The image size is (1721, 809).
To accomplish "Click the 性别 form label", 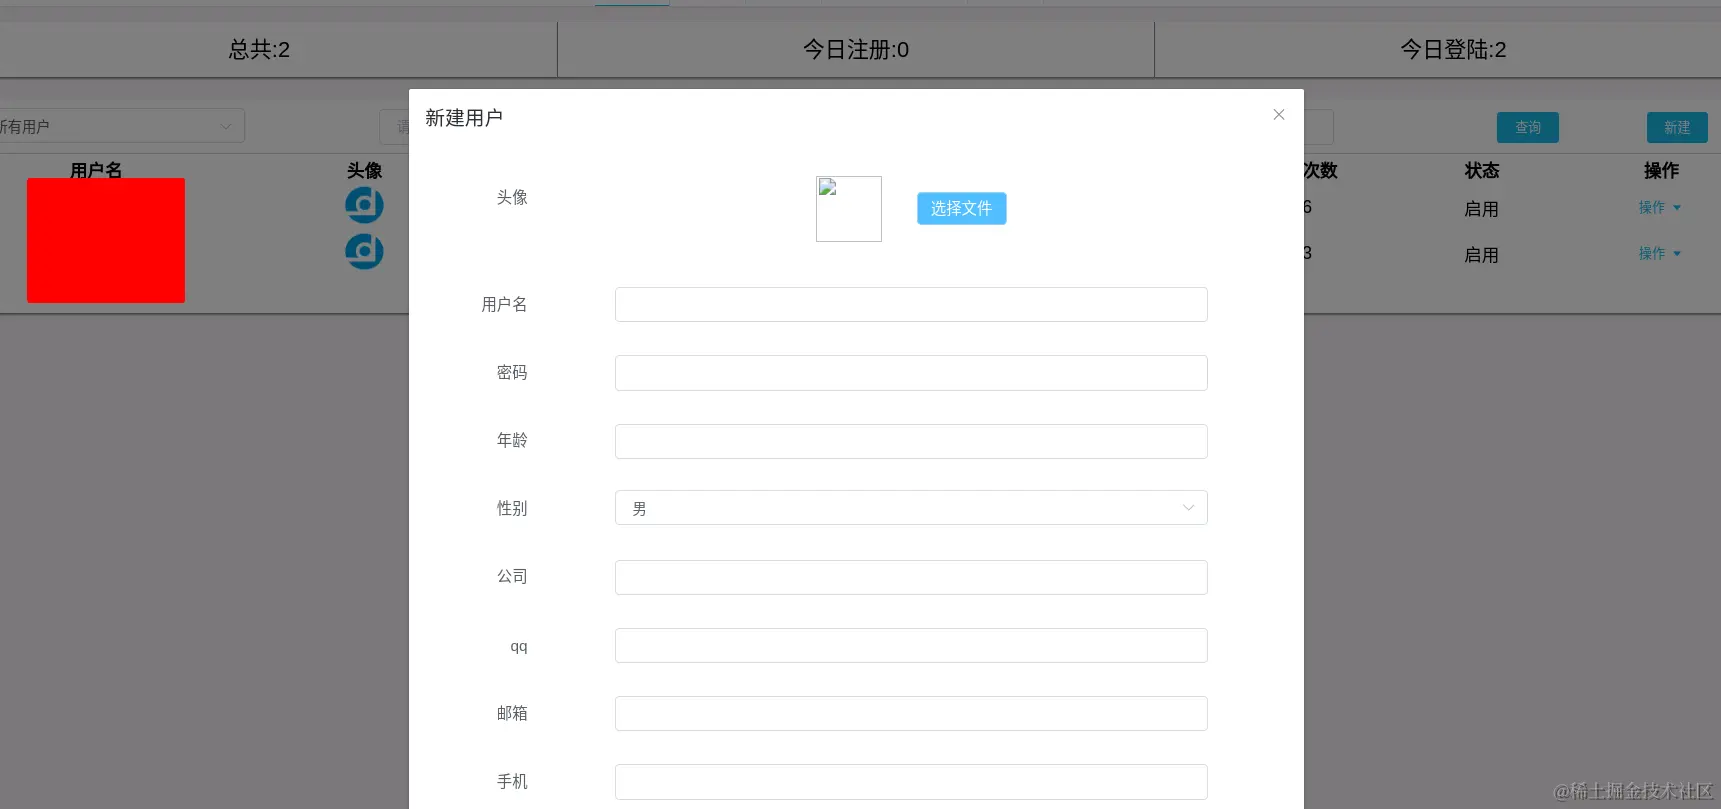I will click(512, 508).
